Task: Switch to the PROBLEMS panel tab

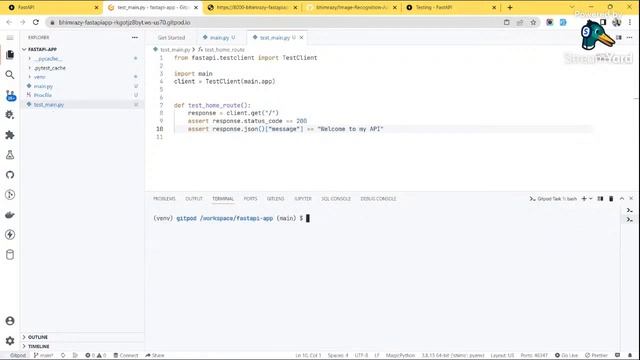Action: tap(164, 199)
